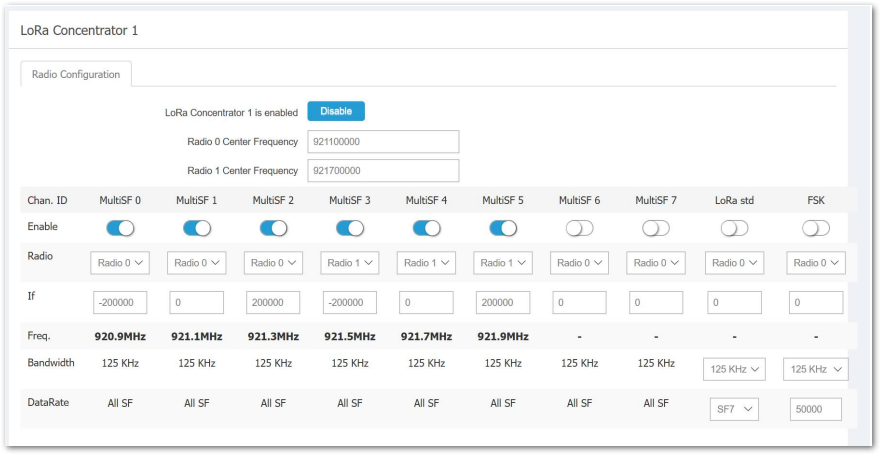
Task: Select the Radio 1 Center Frequency input
Action: point(383,171)
